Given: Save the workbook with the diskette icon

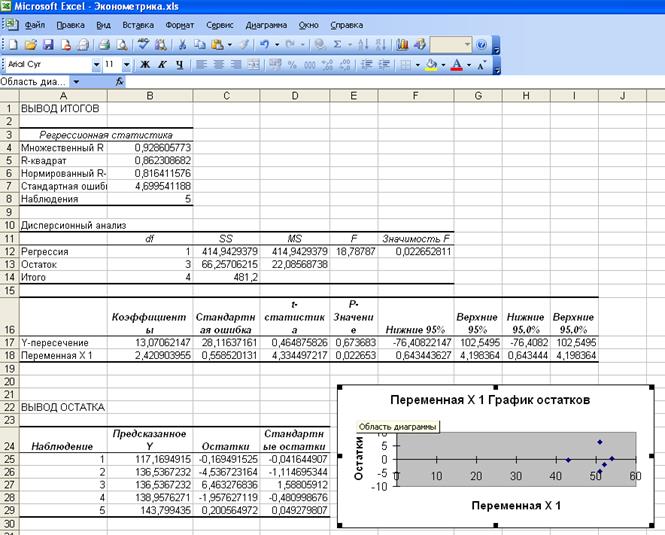Looking at the screenshot, I should 48,45.
